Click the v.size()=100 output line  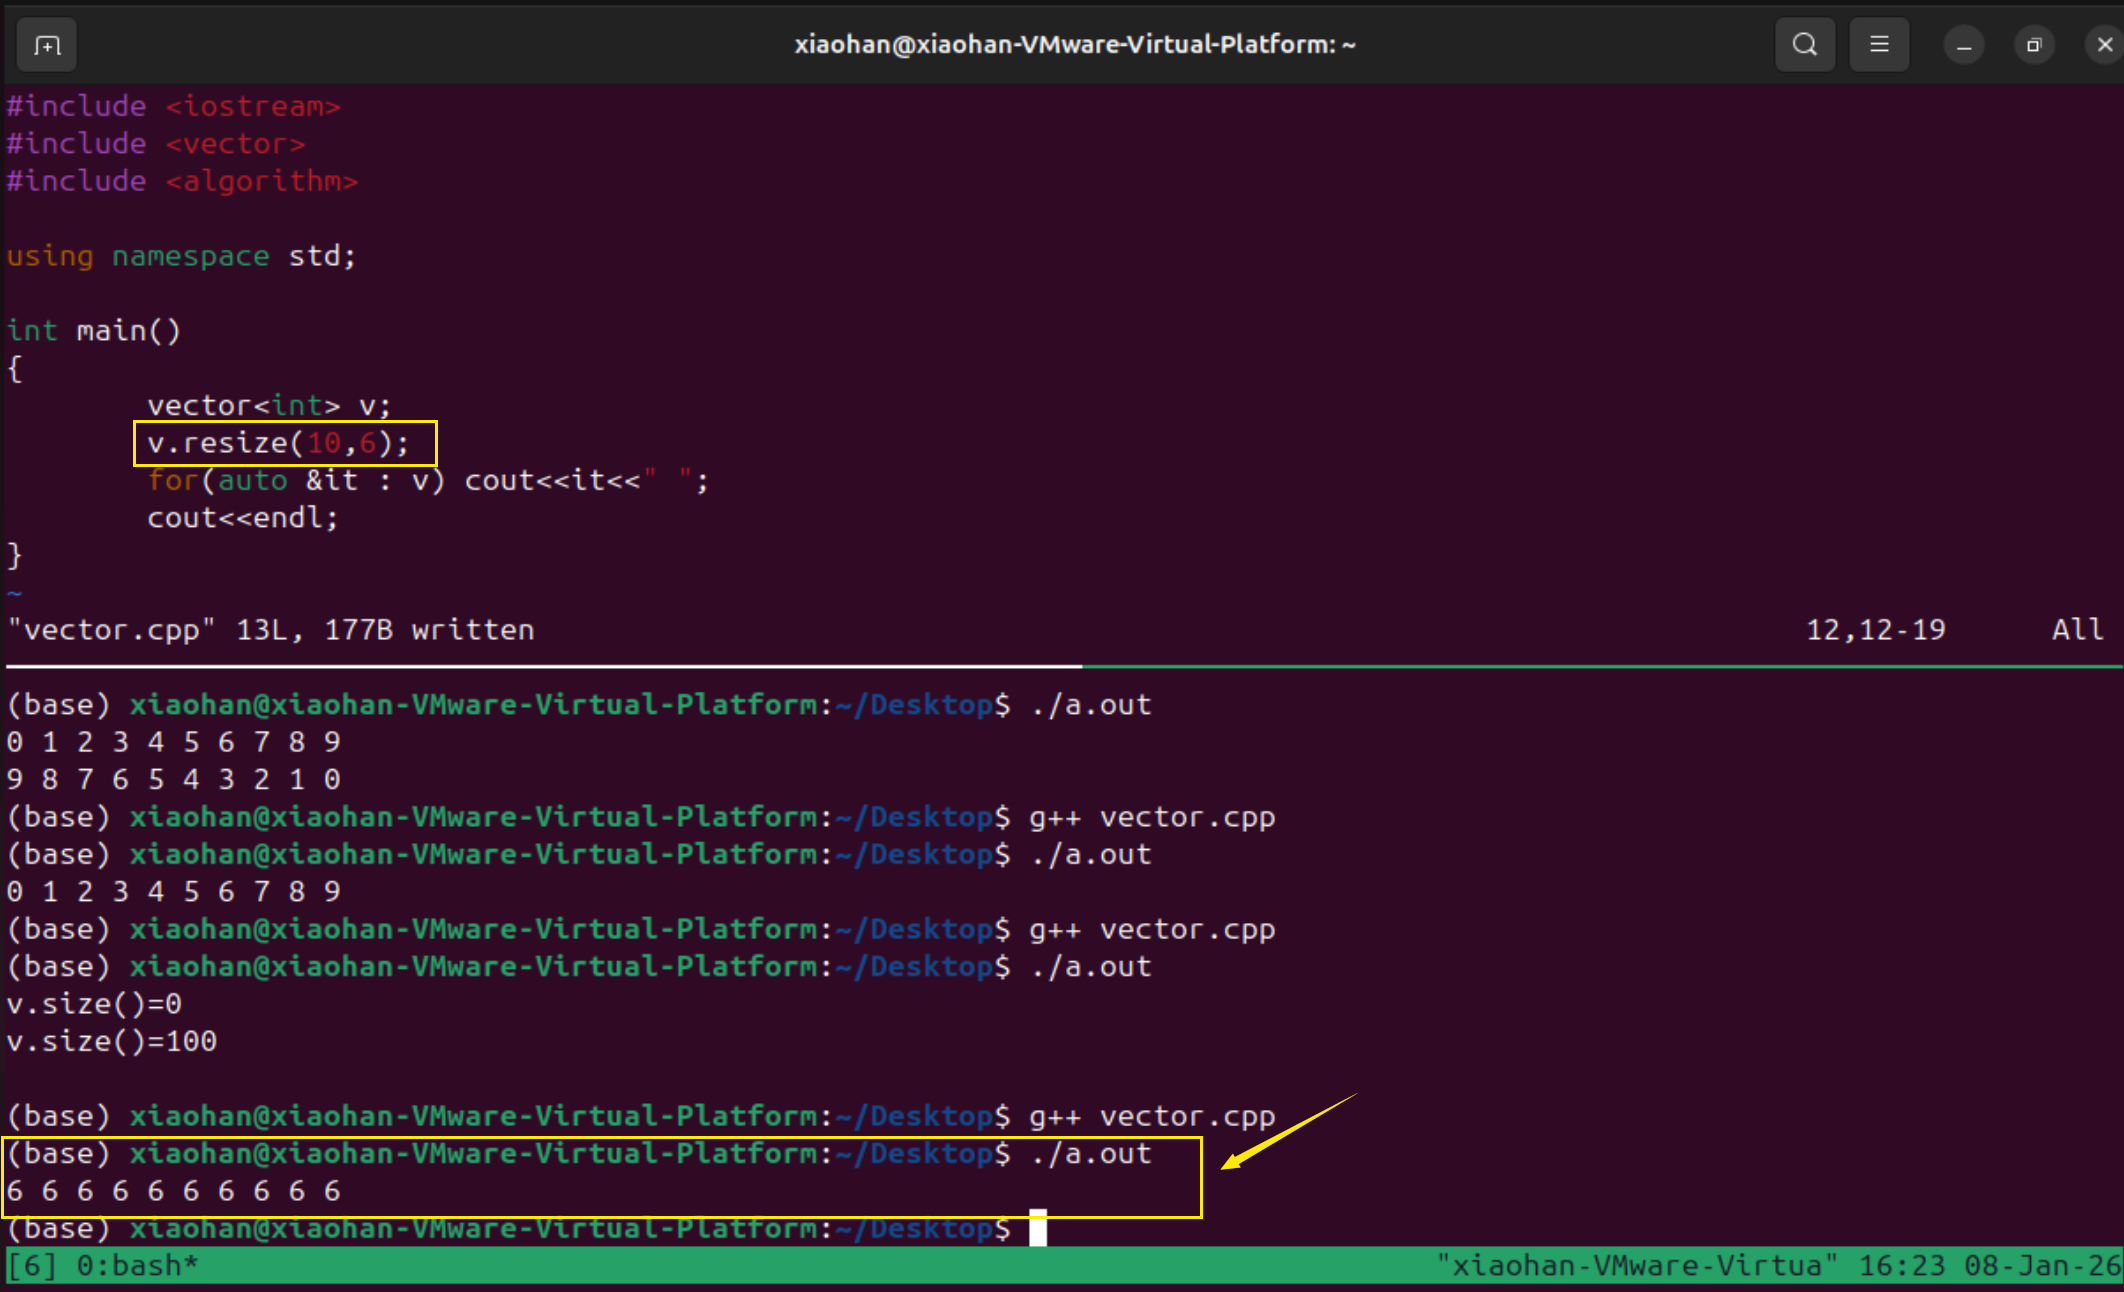(x=111, y=1041)
